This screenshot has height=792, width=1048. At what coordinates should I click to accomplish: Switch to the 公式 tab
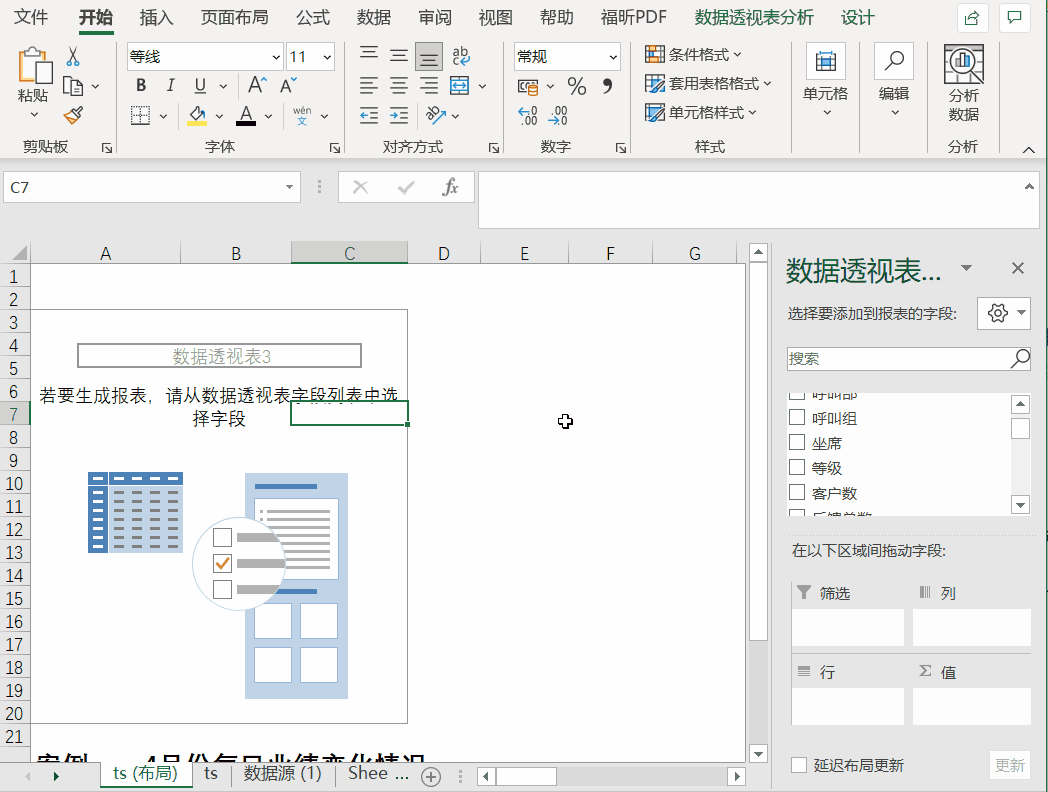[313, 17]
